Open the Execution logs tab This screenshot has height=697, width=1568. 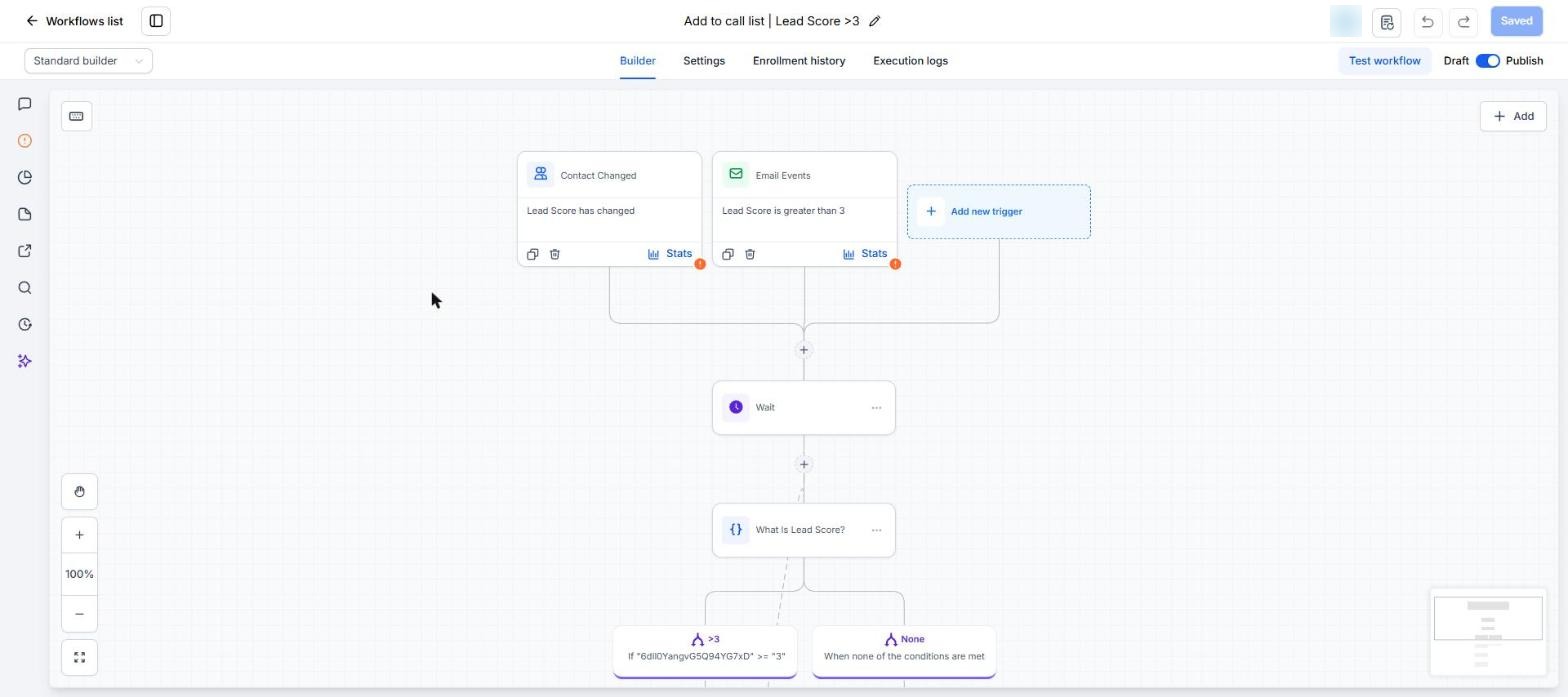(910, 61)
